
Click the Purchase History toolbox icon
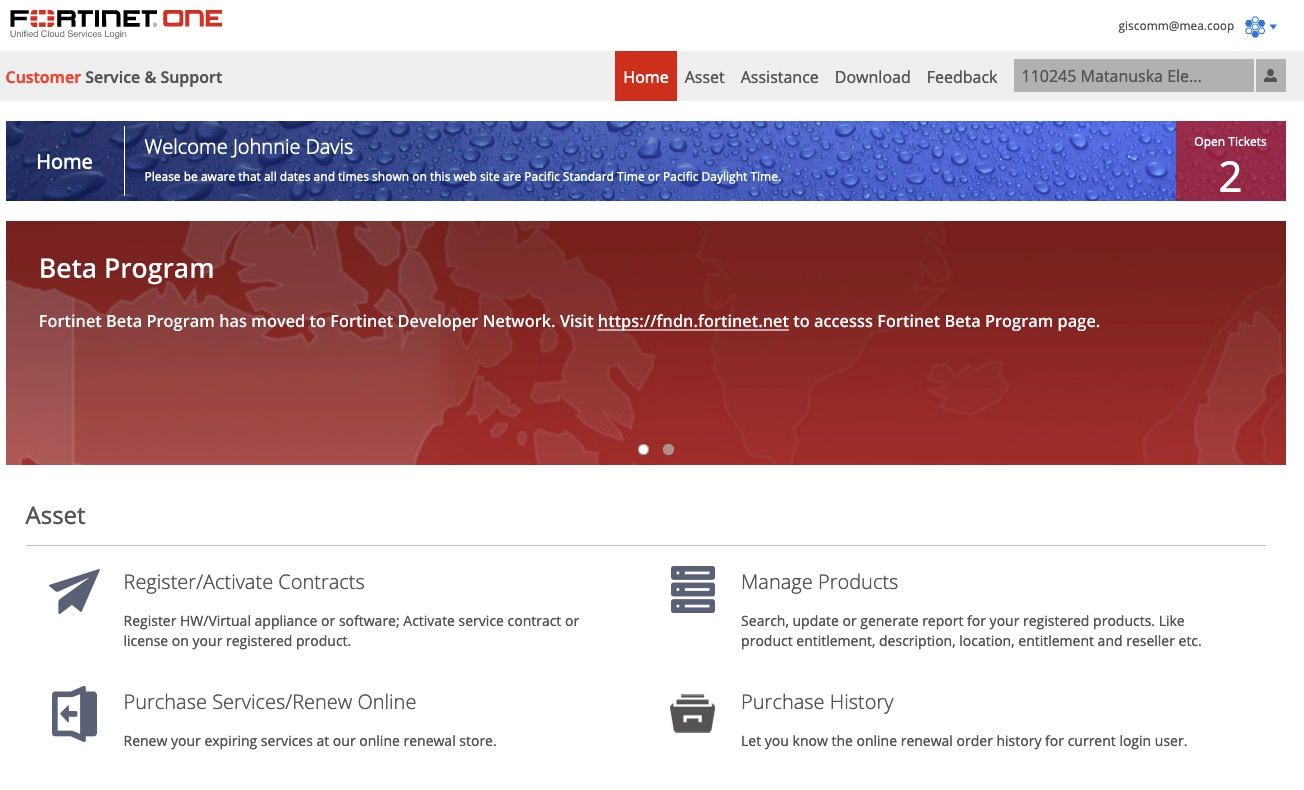point(692,712)
